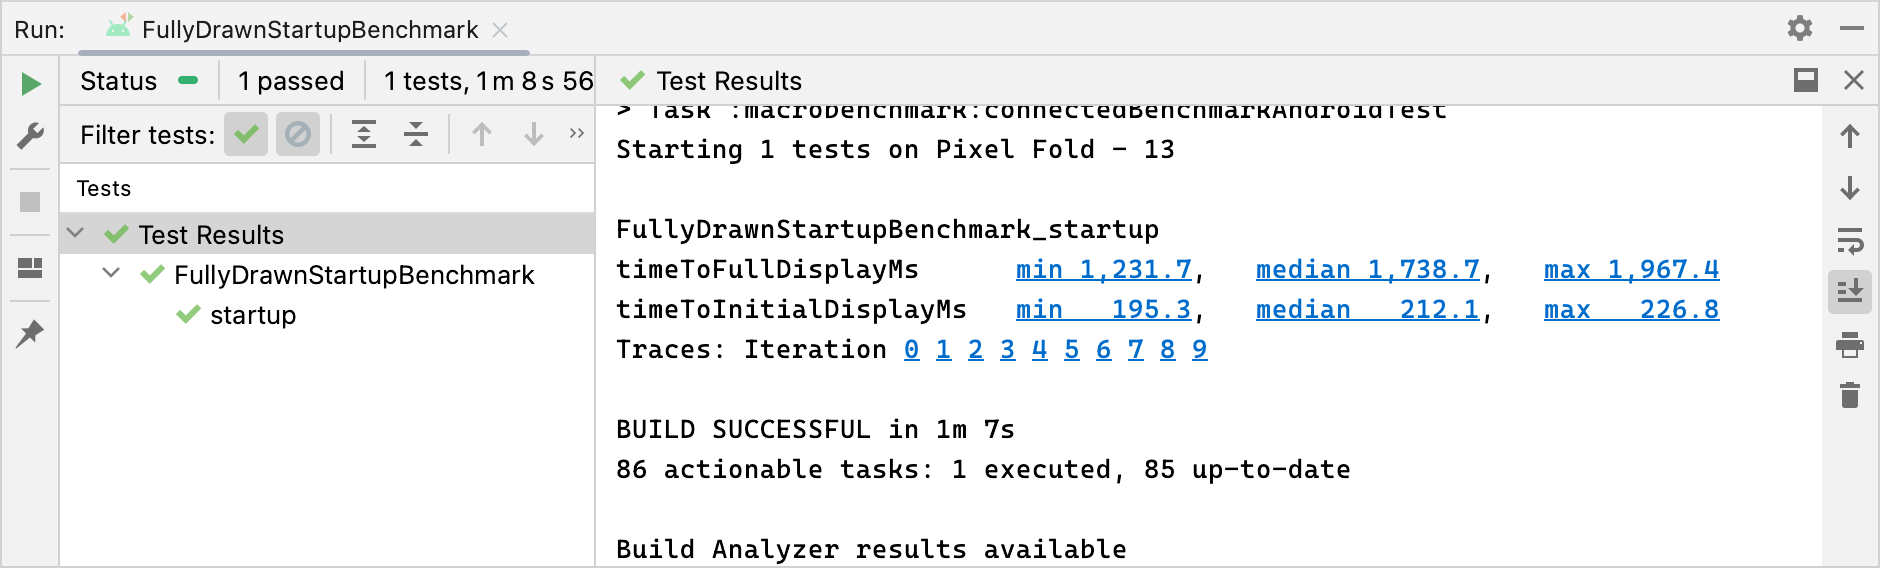The height and width of the screenshot is (568, 1880).
Task: Click the Stop process square icon
Action: click(30, 202)
